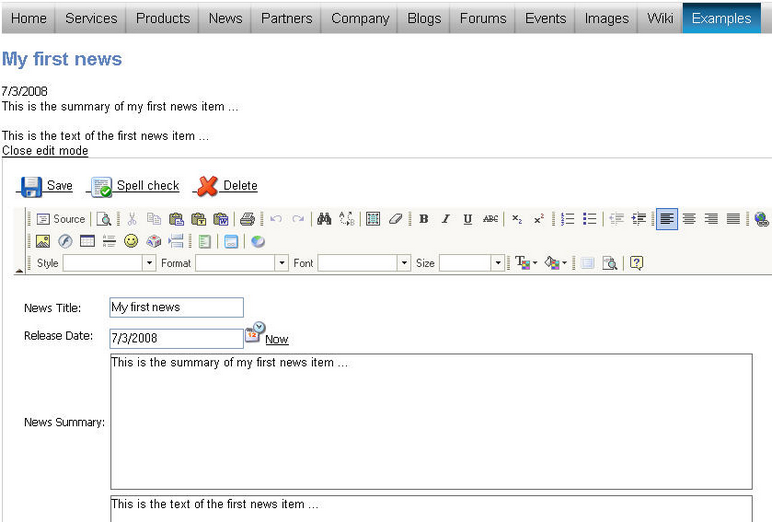772x522 pixels.
Task: Click the Bold formatting icon
Action: click(x=423, y=219)
